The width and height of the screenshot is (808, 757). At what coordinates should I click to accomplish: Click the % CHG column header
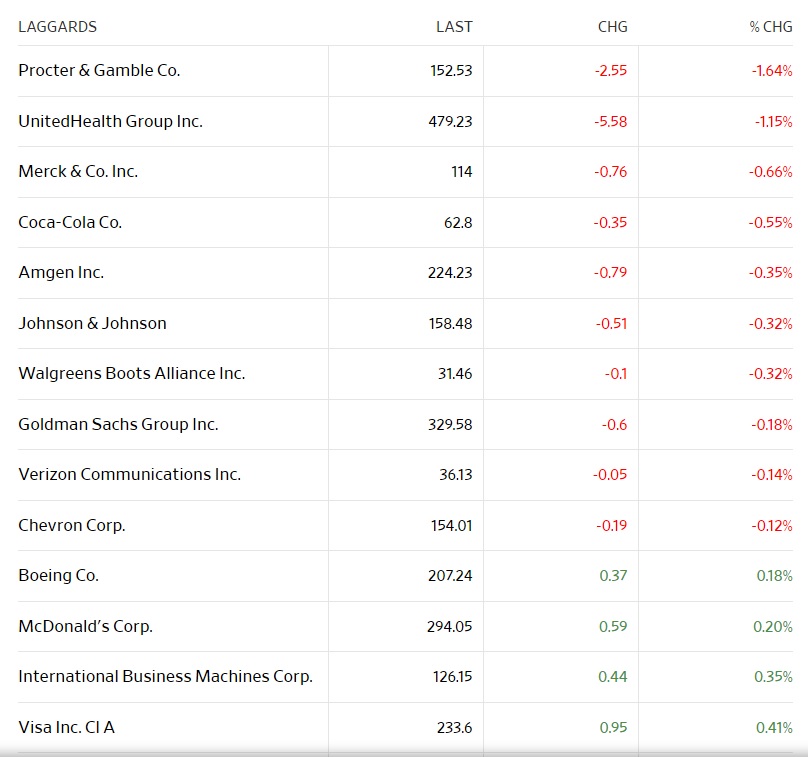(x=771, y=27)
